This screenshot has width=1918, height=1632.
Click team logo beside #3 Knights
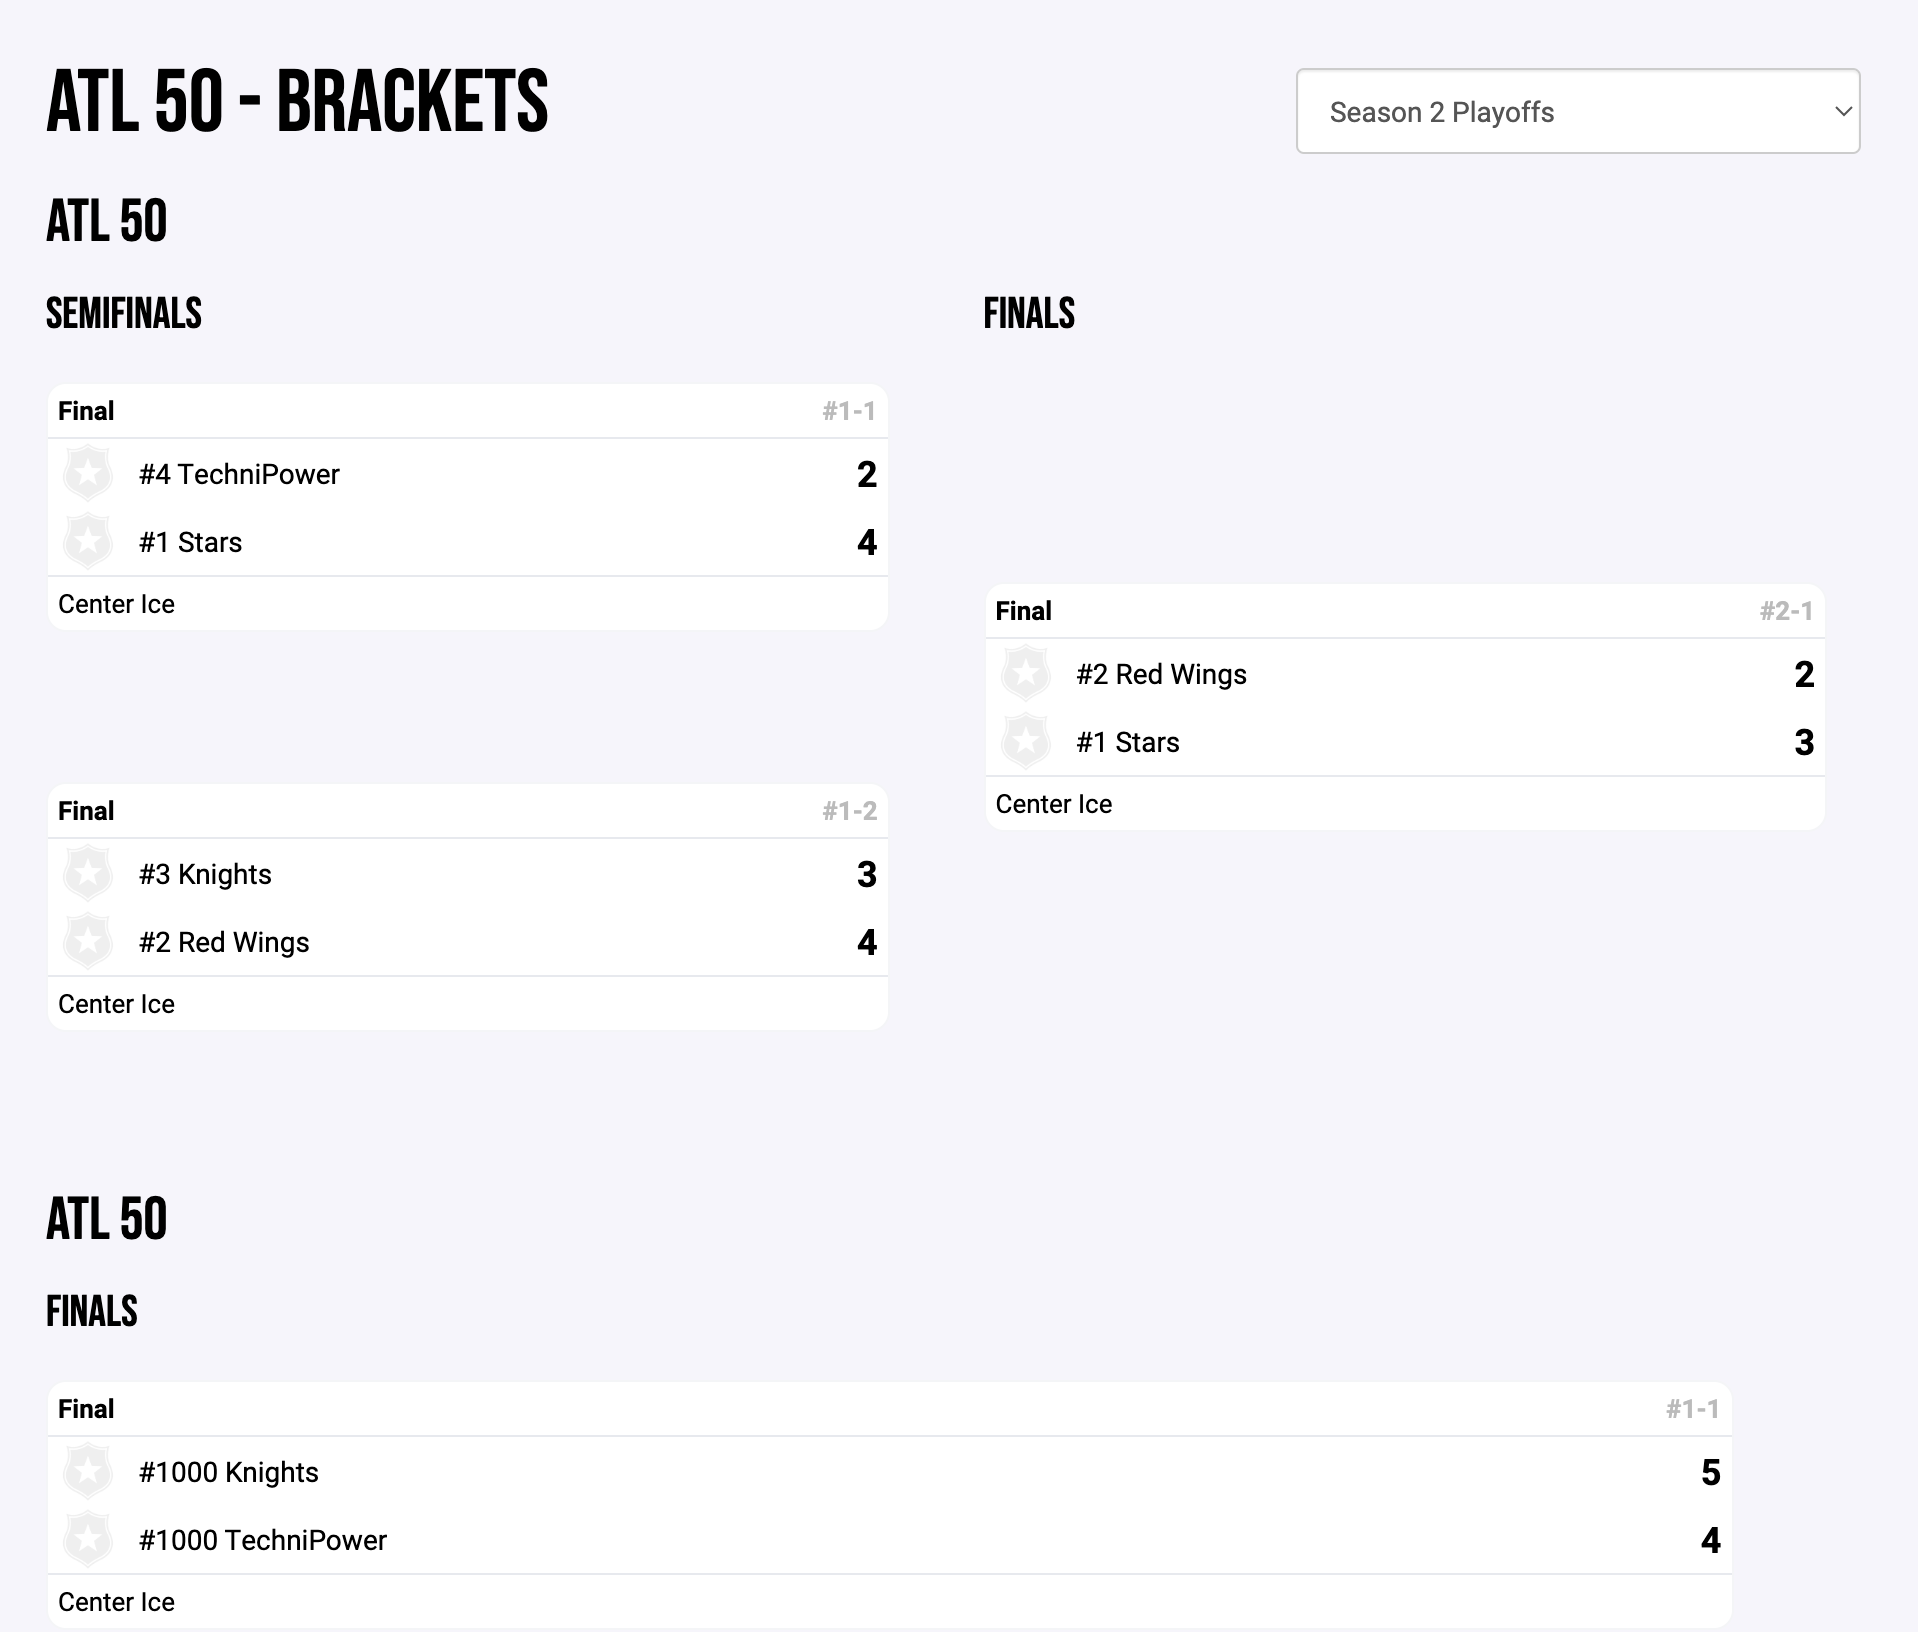[88, 873]
